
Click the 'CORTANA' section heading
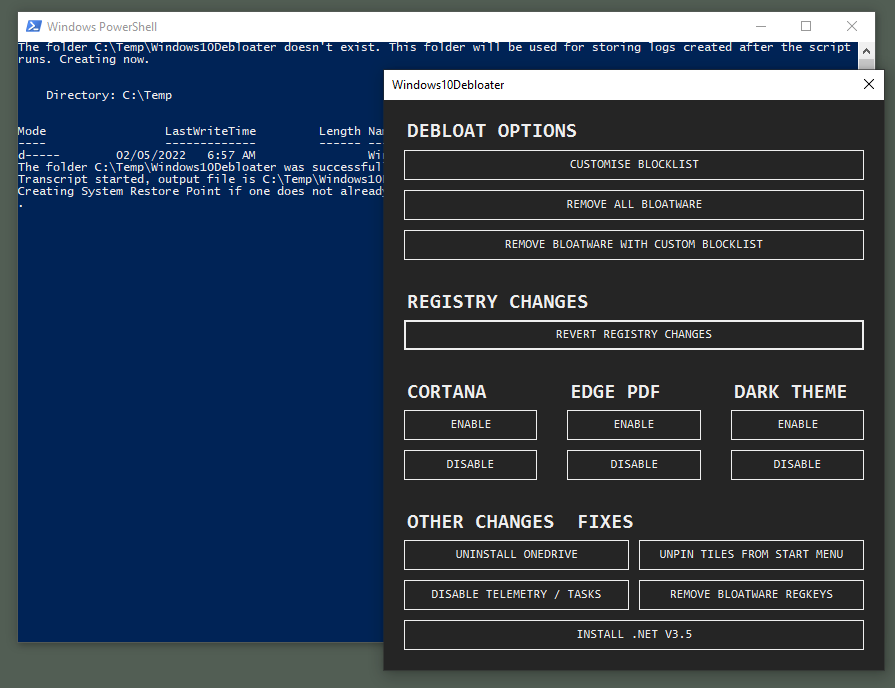coord(446,392)
